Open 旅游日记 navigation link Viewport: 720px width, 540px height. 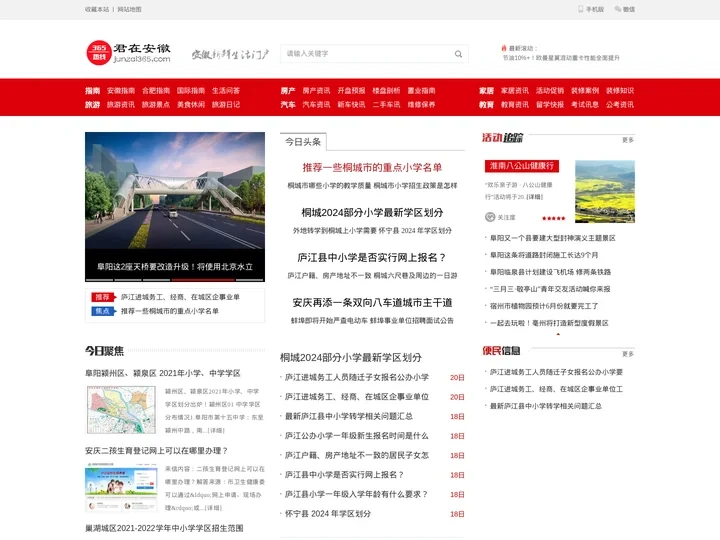click(225, 105)
